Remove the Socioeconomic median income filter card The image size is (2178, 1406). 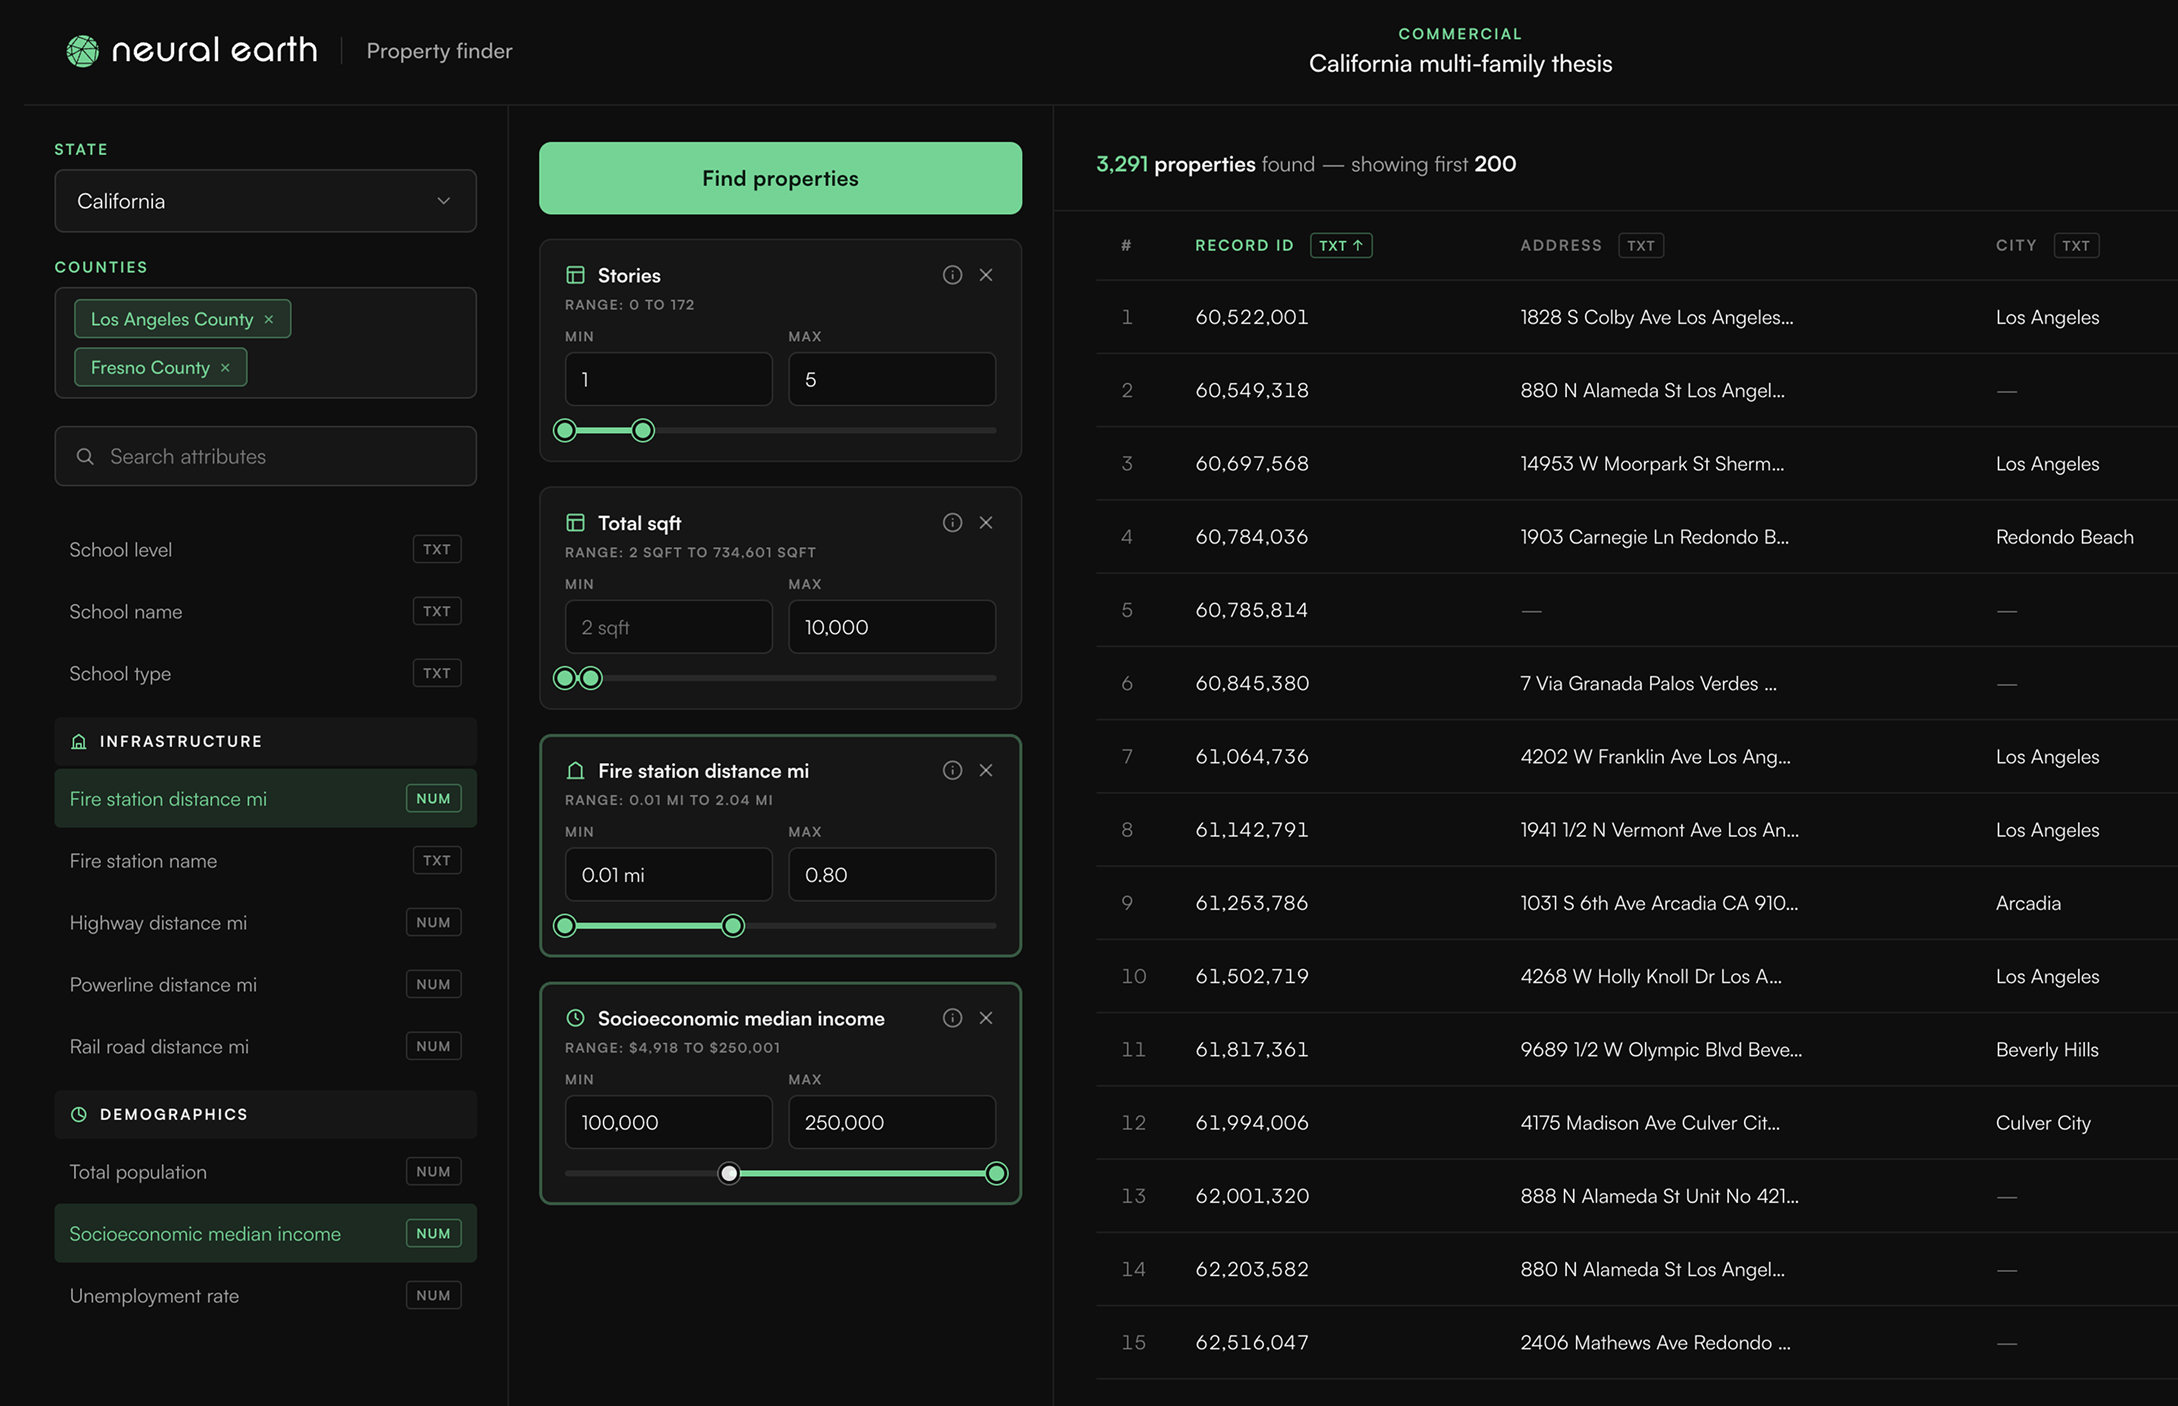coord(986,1018)
